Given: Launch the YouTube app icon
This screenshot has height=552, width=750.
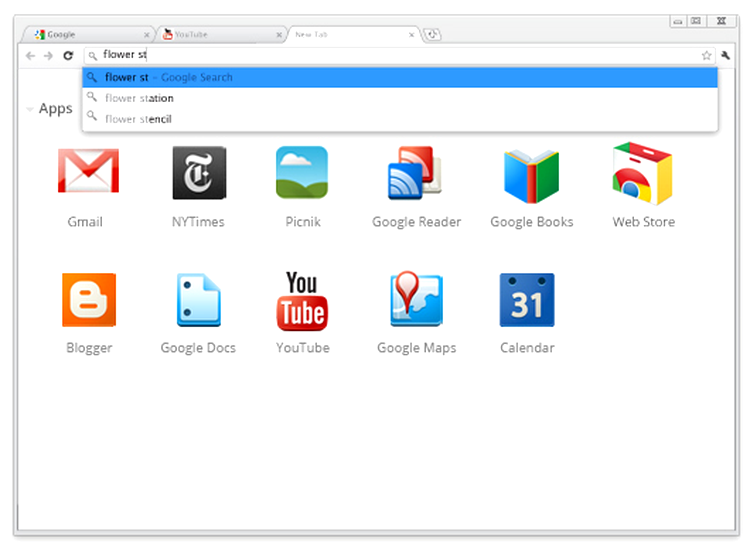Looking at the screenshot, I should (302, 301).
